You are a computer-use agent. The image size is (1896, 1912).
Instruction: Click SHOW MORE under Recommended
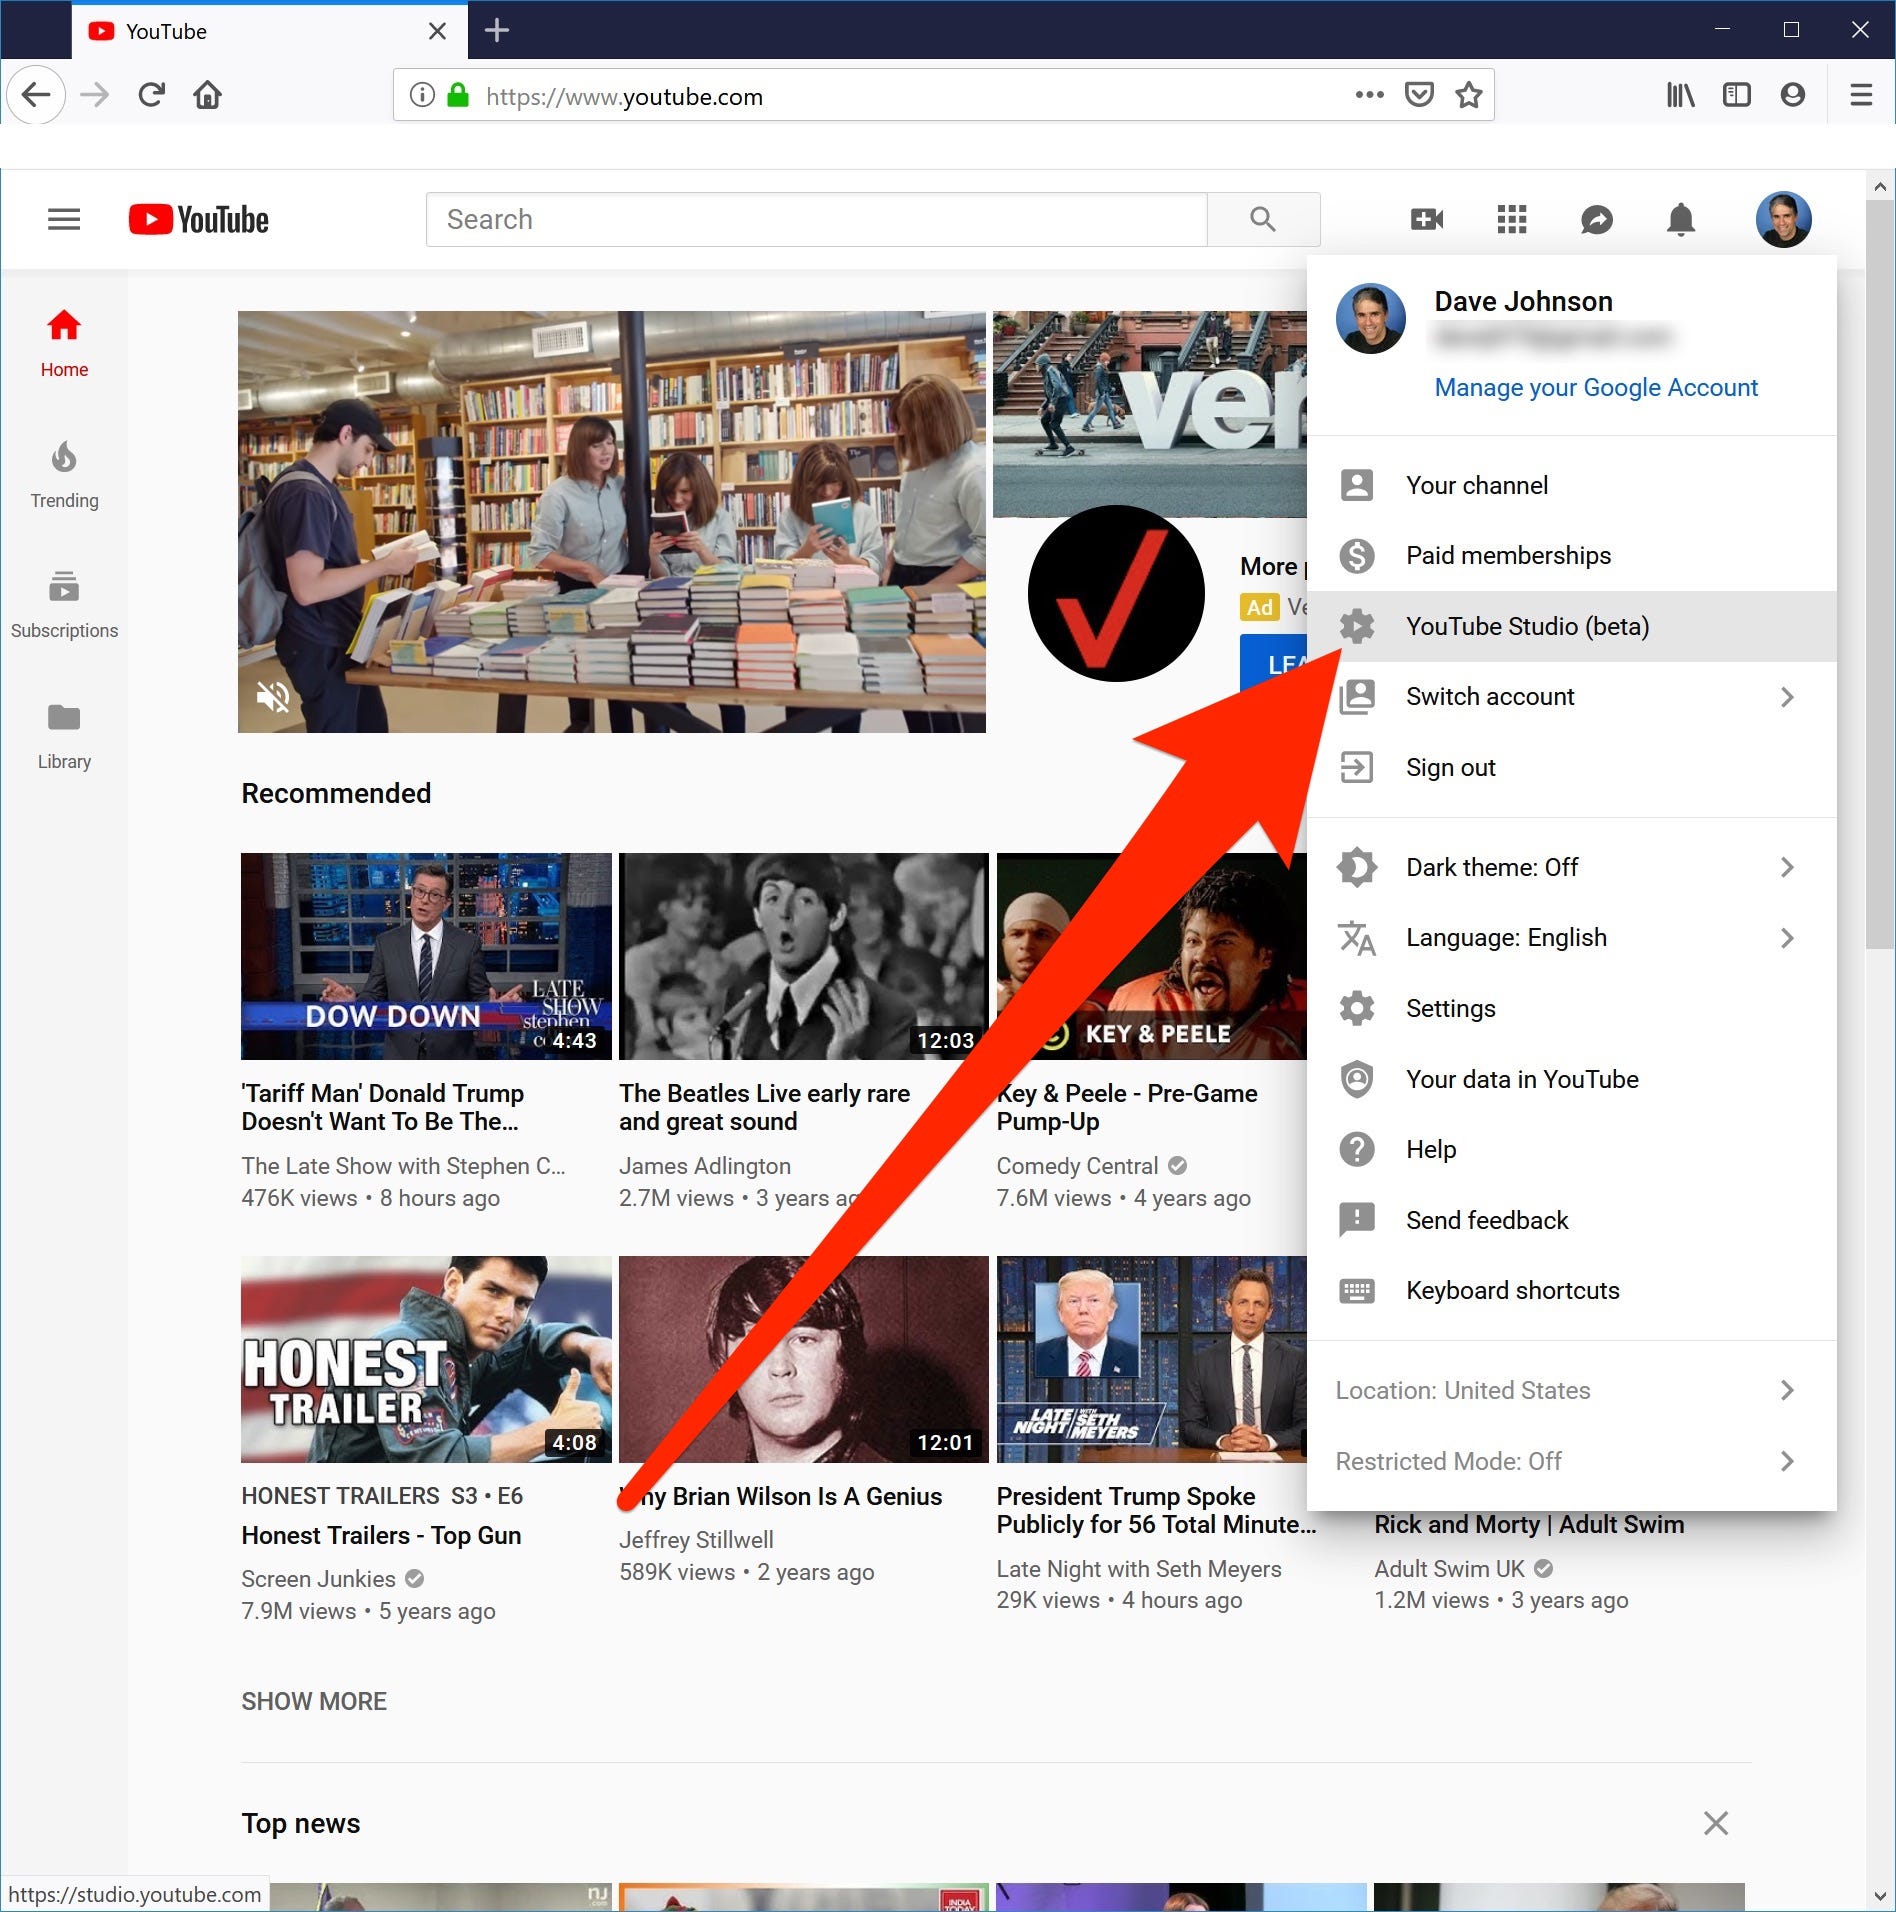tap(314, 1701)
